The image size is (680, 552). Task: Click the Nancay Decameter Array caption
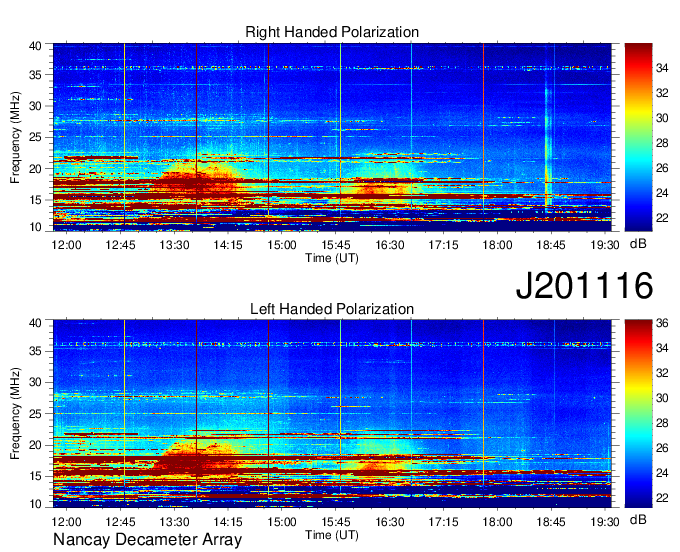[x=147, y=540]
